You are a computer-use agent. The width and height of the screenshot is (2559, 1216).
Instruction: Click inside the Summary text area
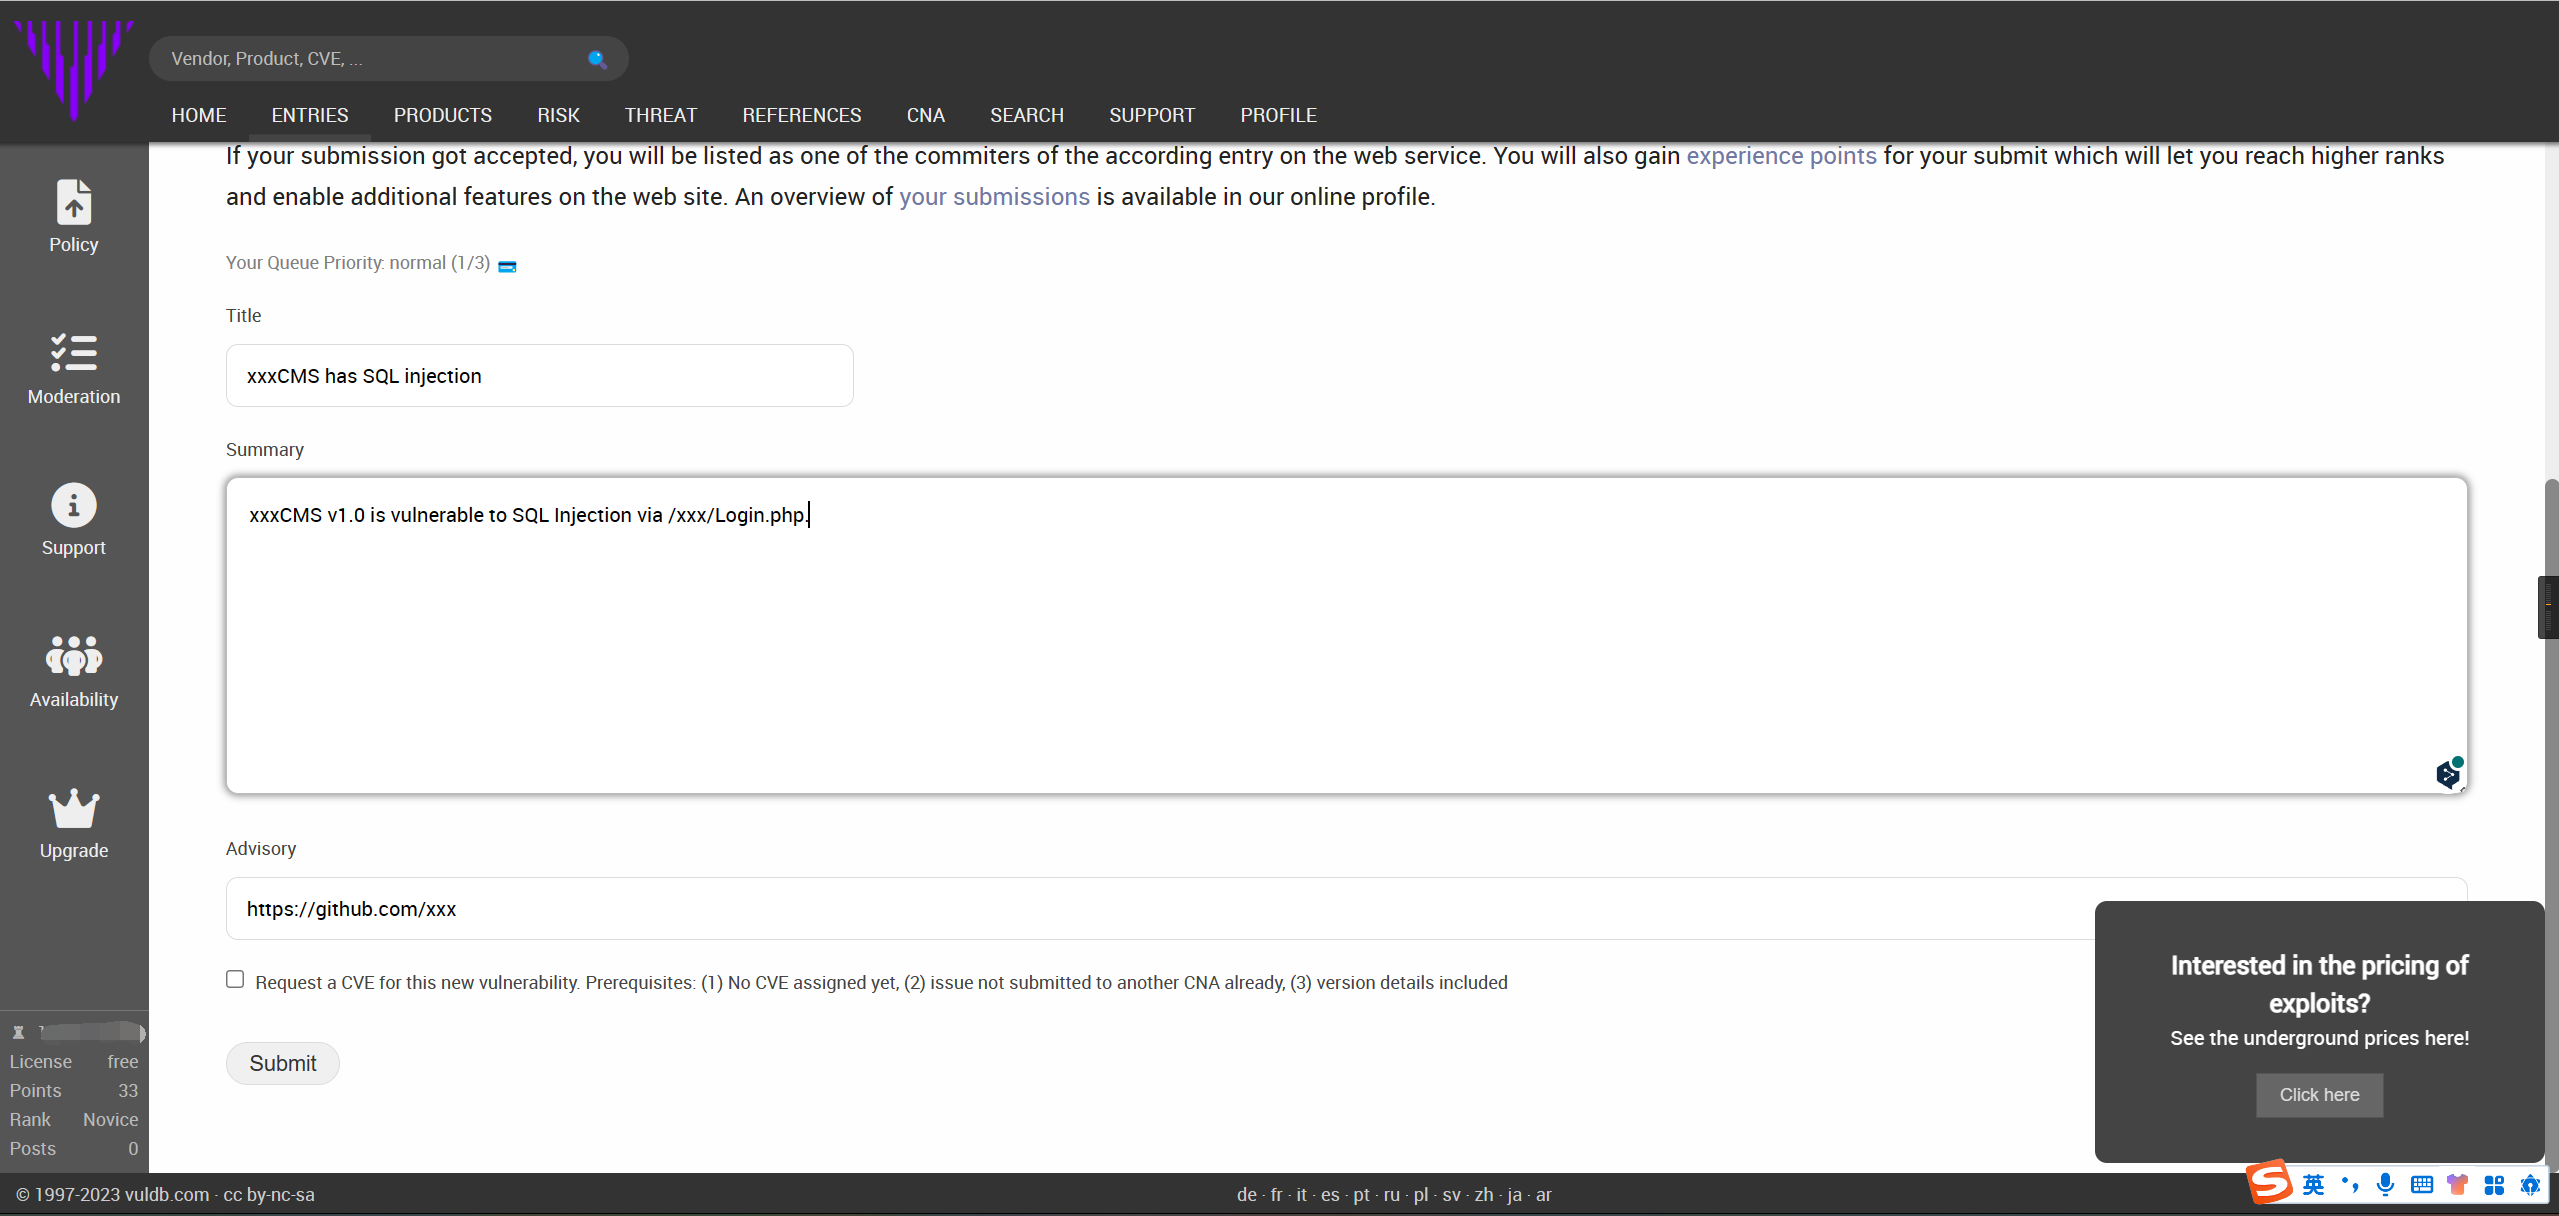(1347, 636)
